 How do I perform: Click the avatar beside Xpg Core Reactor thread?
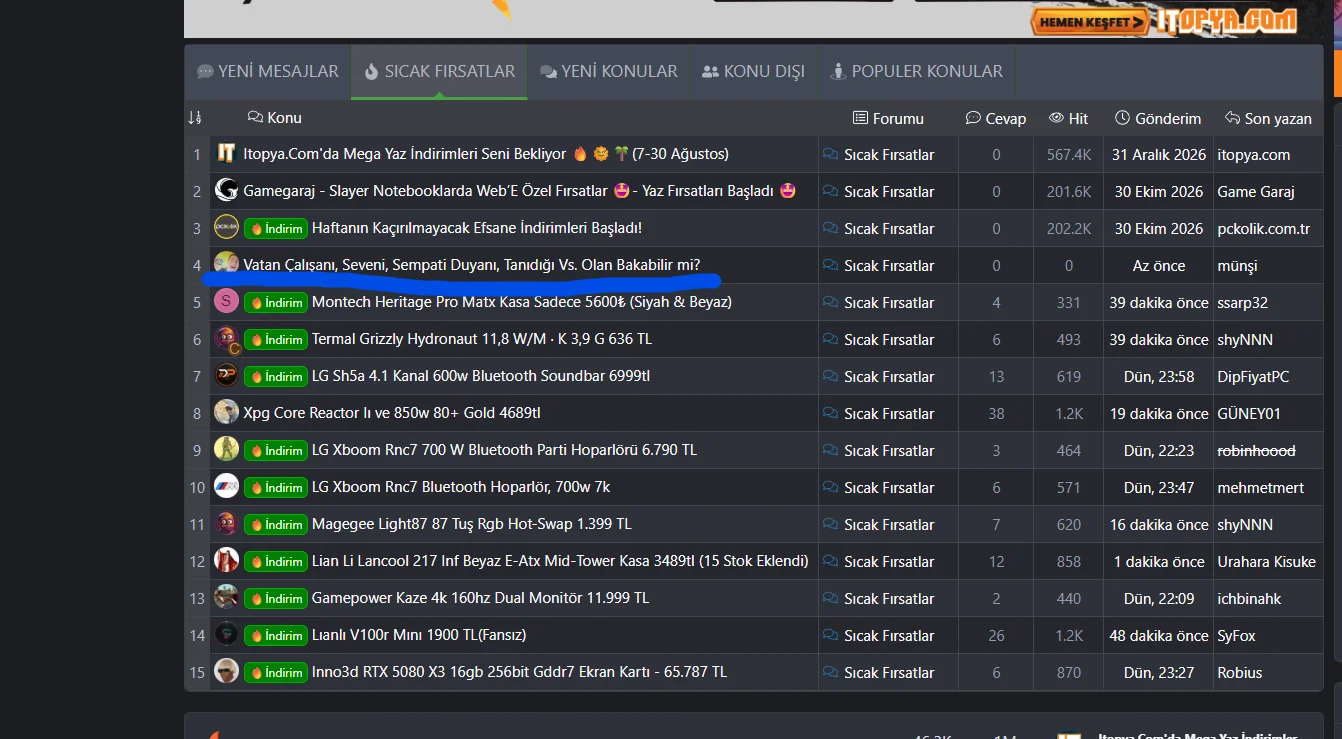tap(226, 413)
